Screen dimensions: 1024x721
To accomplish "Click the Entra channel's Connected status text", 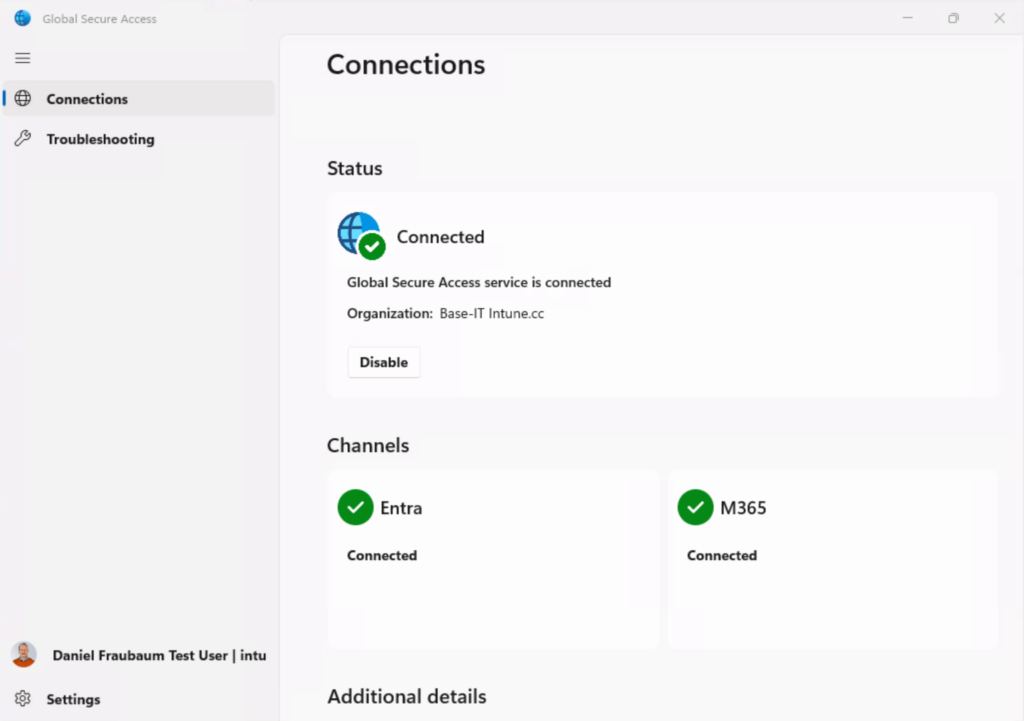I will pos(382,555).
